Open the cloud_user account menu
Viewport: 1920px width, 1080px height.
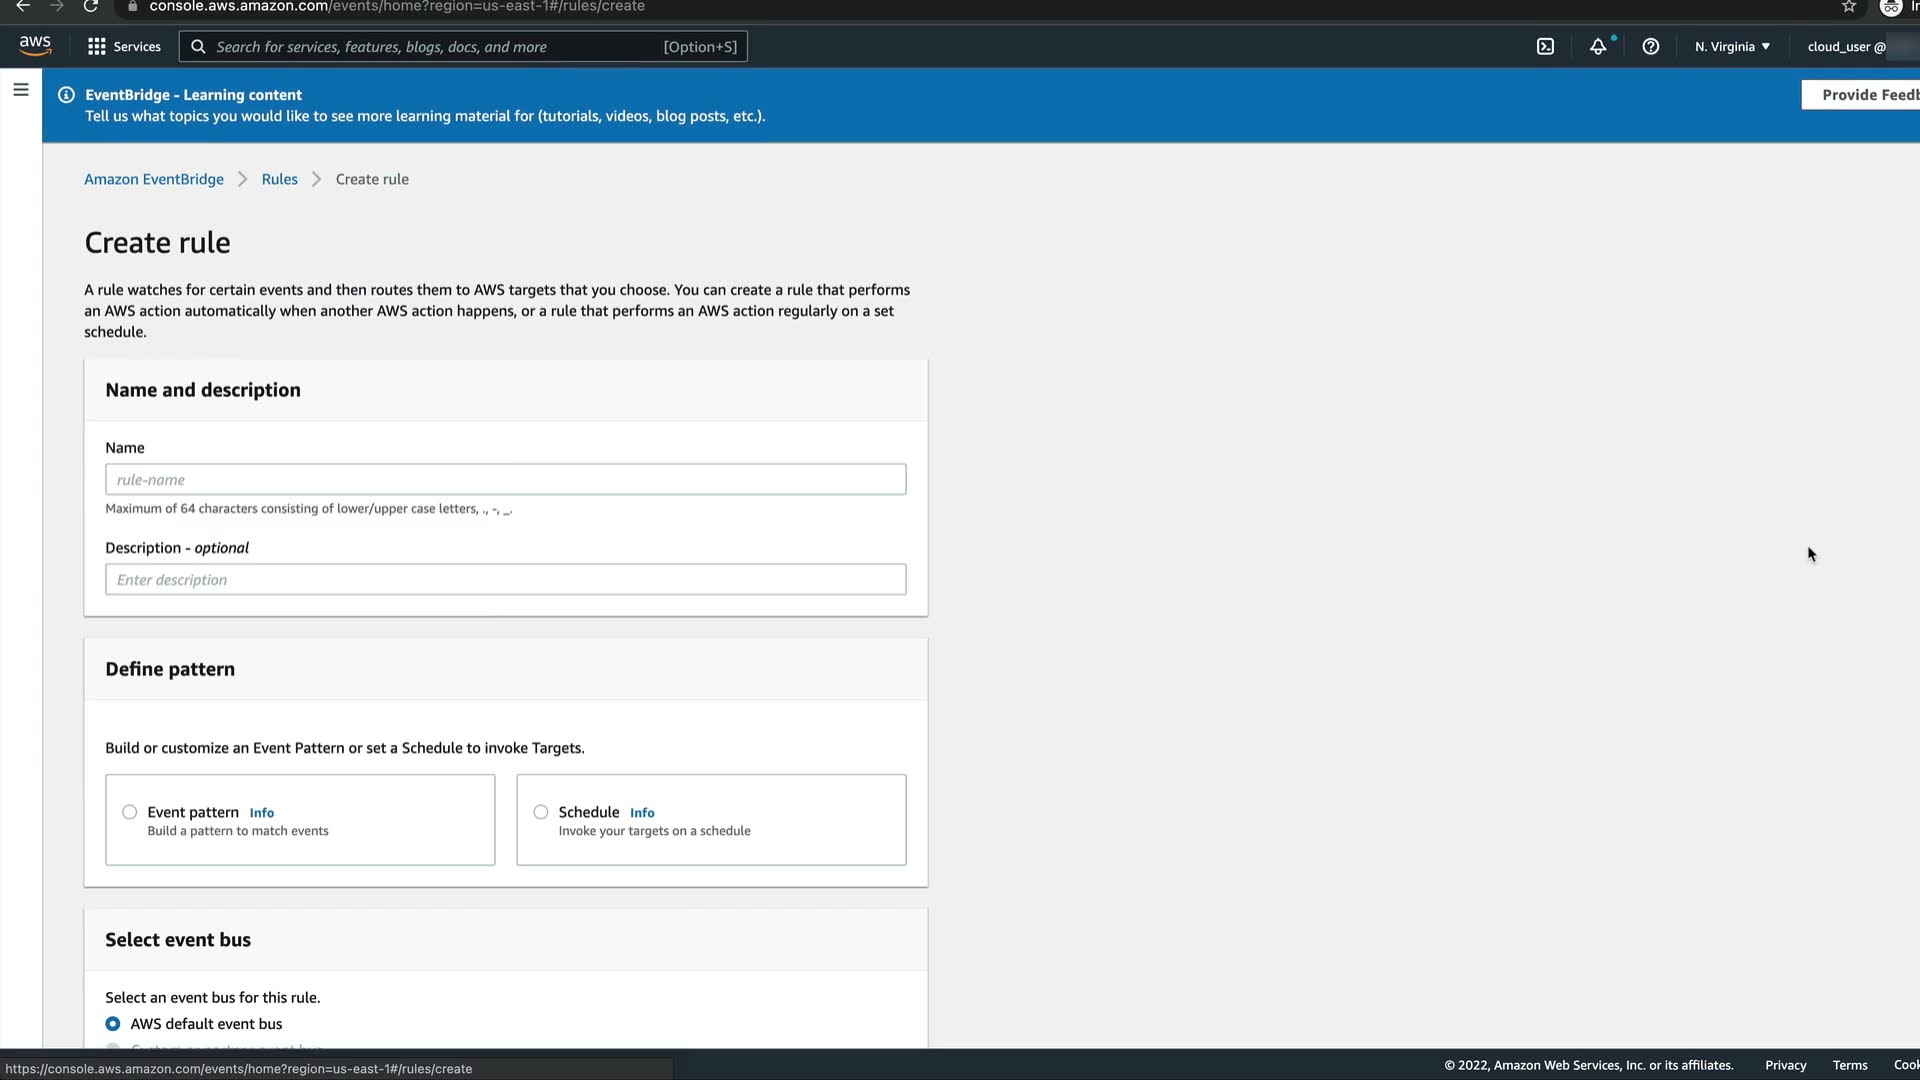point(1846,46)
